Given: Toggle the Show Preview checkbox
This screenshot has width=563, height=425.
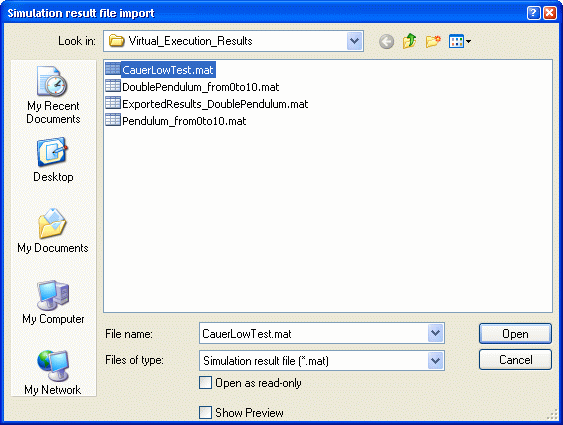Looking at the screenshot, I should [205, 412].
